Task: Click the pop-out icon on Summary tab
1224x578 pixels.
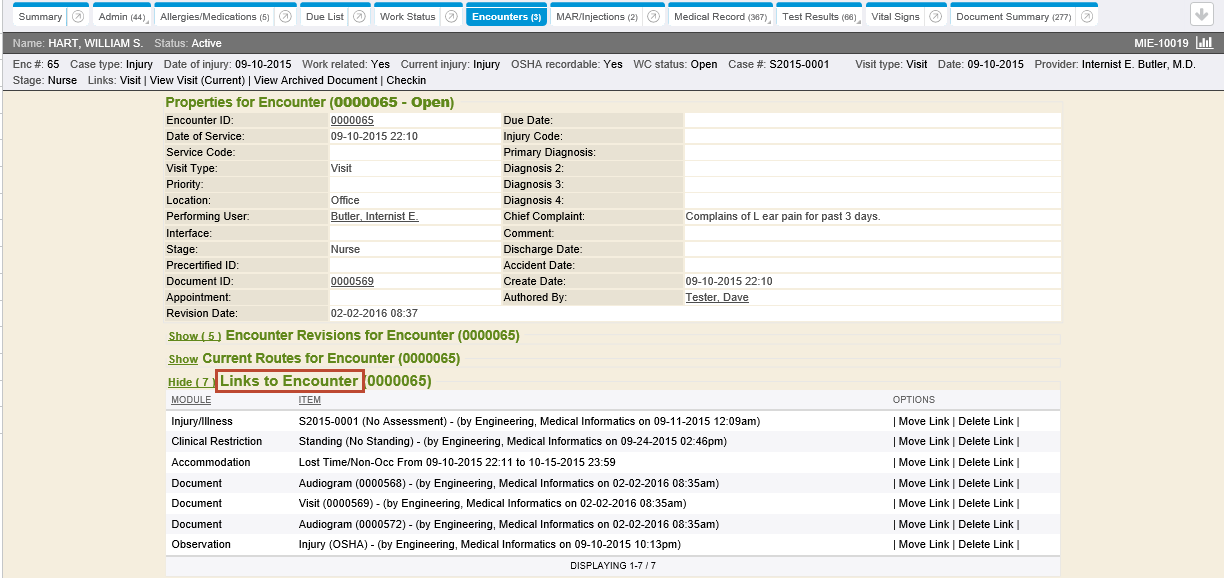Action: coord(77,17)
